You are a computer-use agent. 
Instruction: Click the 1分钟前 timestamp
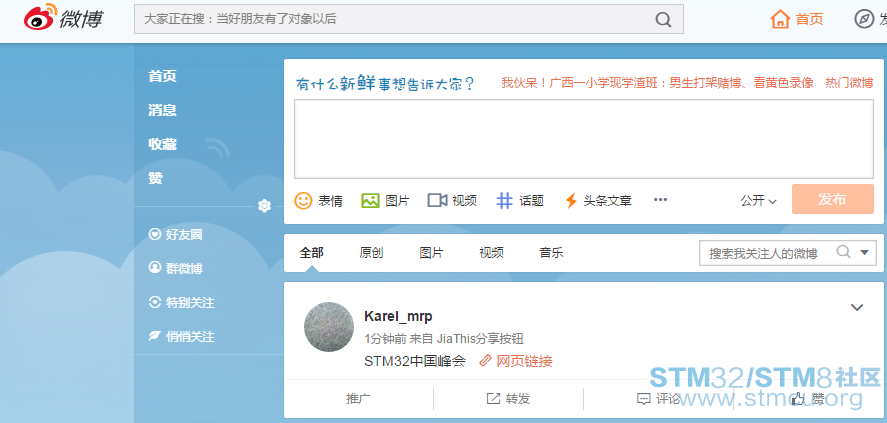(x=385, y=339)
